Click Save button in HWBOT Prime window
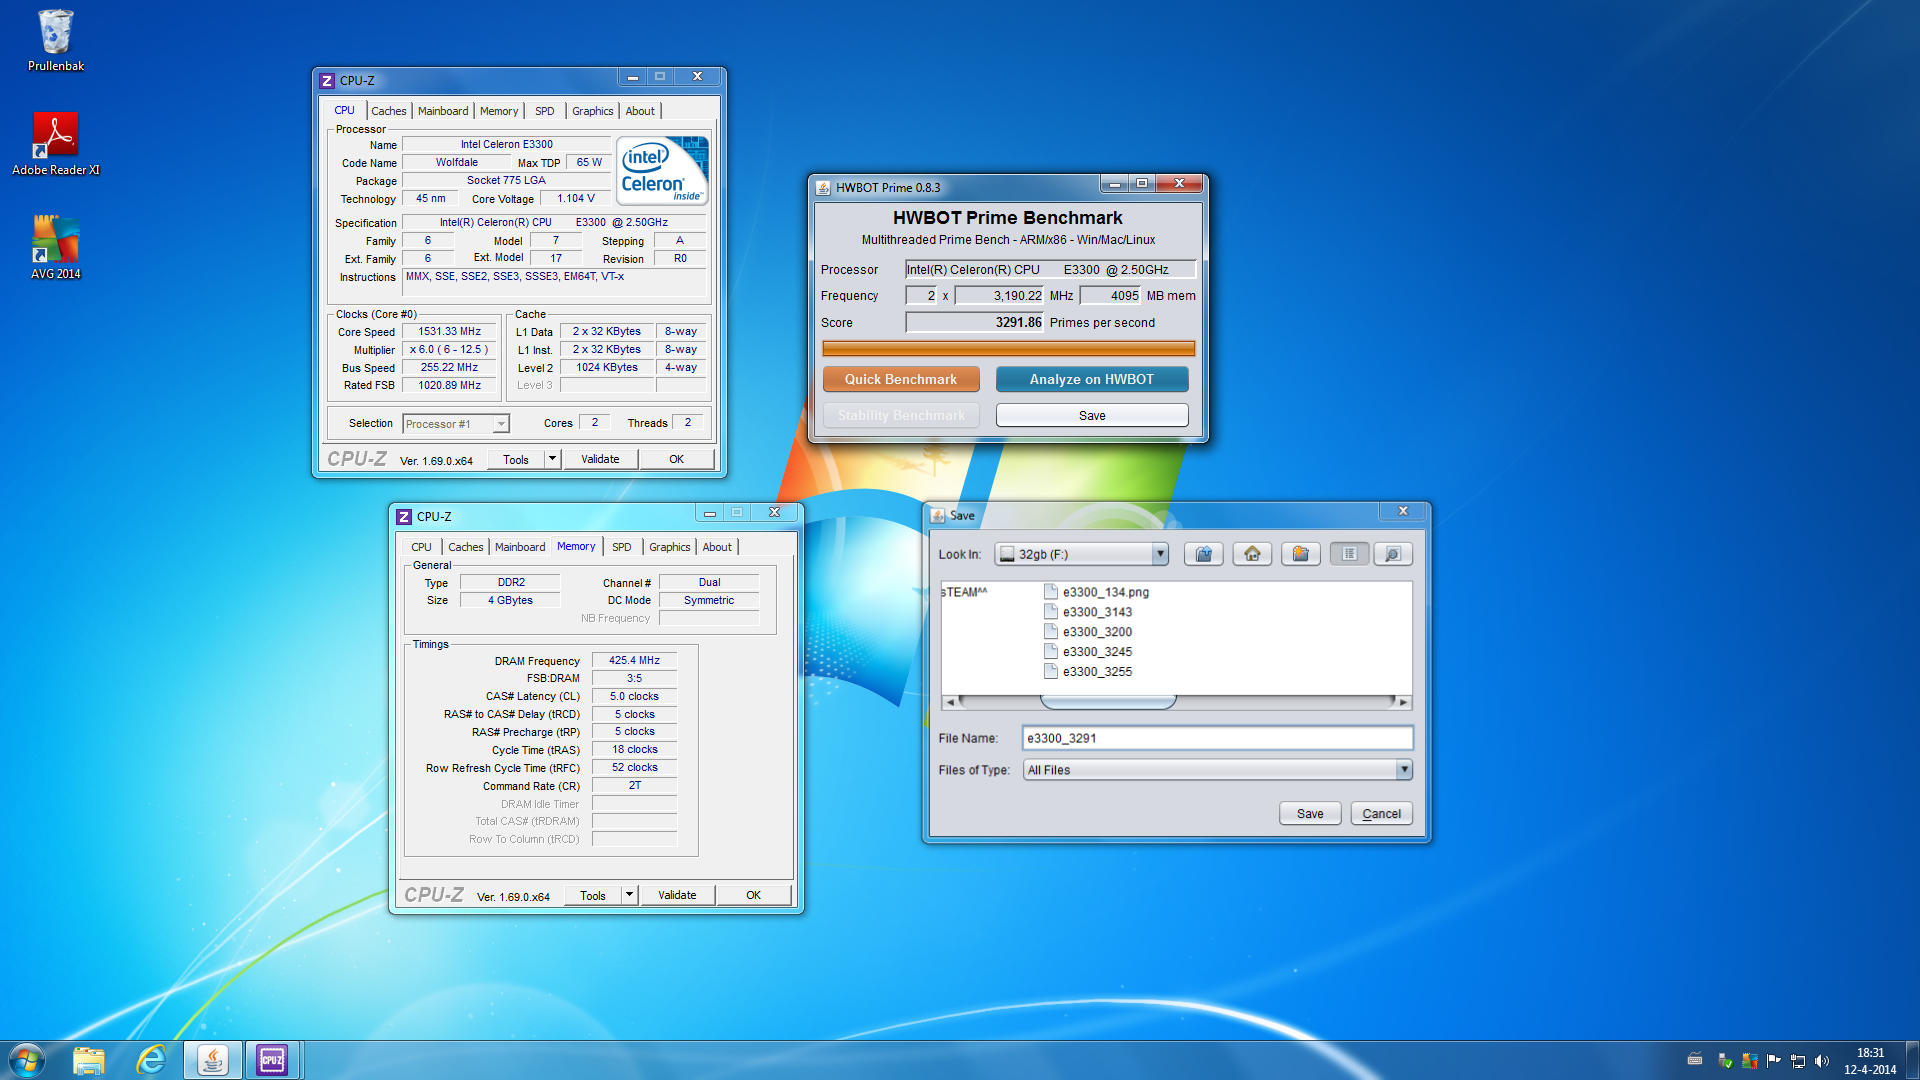The width and height of the screenshot is (1920, 1080). coord(1092,415)
